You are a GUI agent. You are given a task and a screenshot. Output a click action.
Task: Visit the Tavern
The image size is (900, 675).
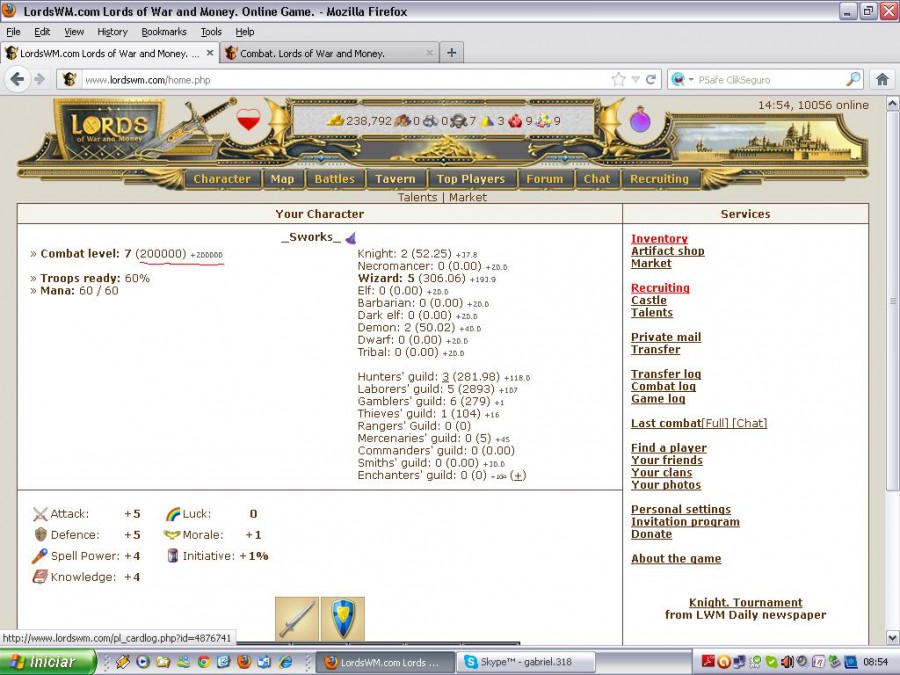395,179
